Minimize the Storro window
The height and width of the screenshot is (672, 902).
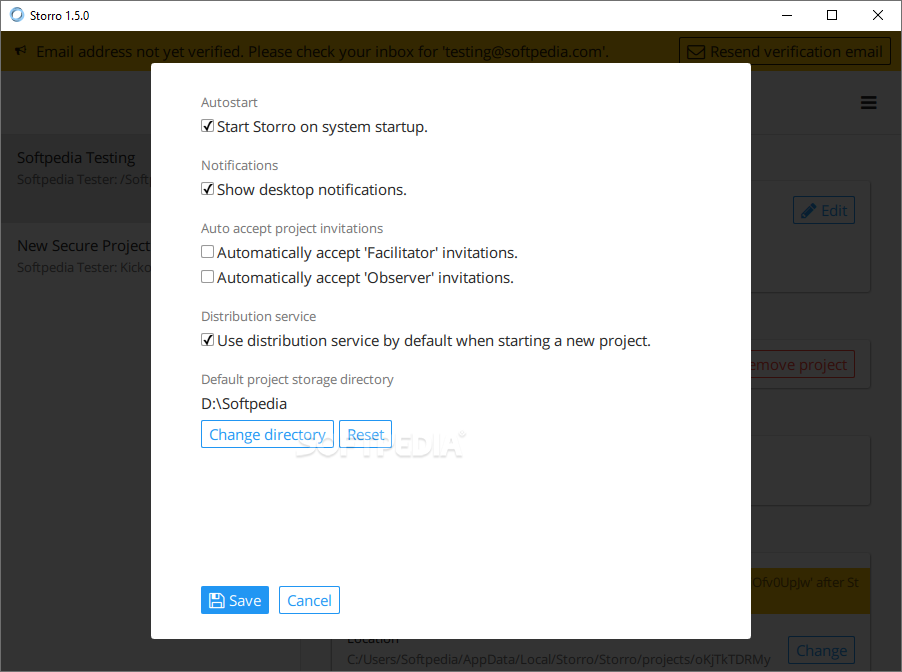pos(787,16)
